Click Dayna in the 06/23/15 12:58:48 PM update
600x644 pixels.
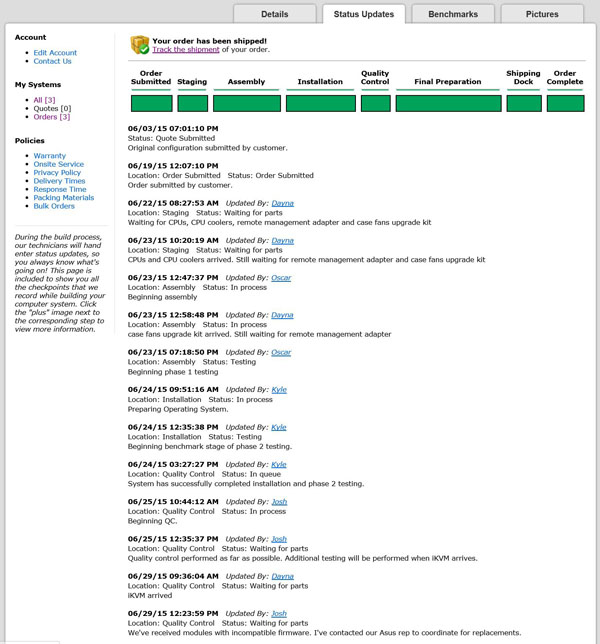point(282,315)
